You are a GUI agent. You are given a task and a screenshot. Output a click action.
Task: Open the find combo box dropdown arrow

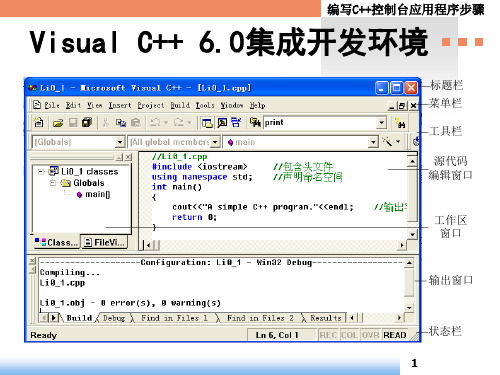pyautogui.click(x=382, y=123)
